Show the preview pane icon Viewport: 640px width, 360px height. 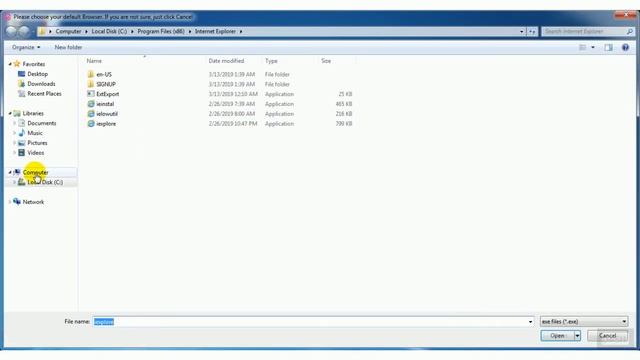coord(608,47)
